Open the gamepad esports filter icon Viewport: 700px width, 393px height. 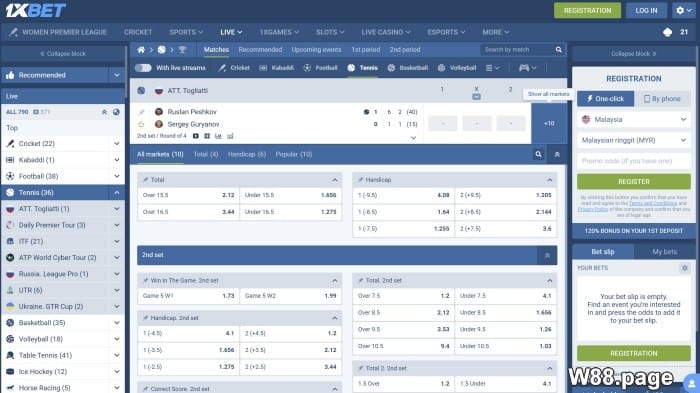click(x=527, y=68)
